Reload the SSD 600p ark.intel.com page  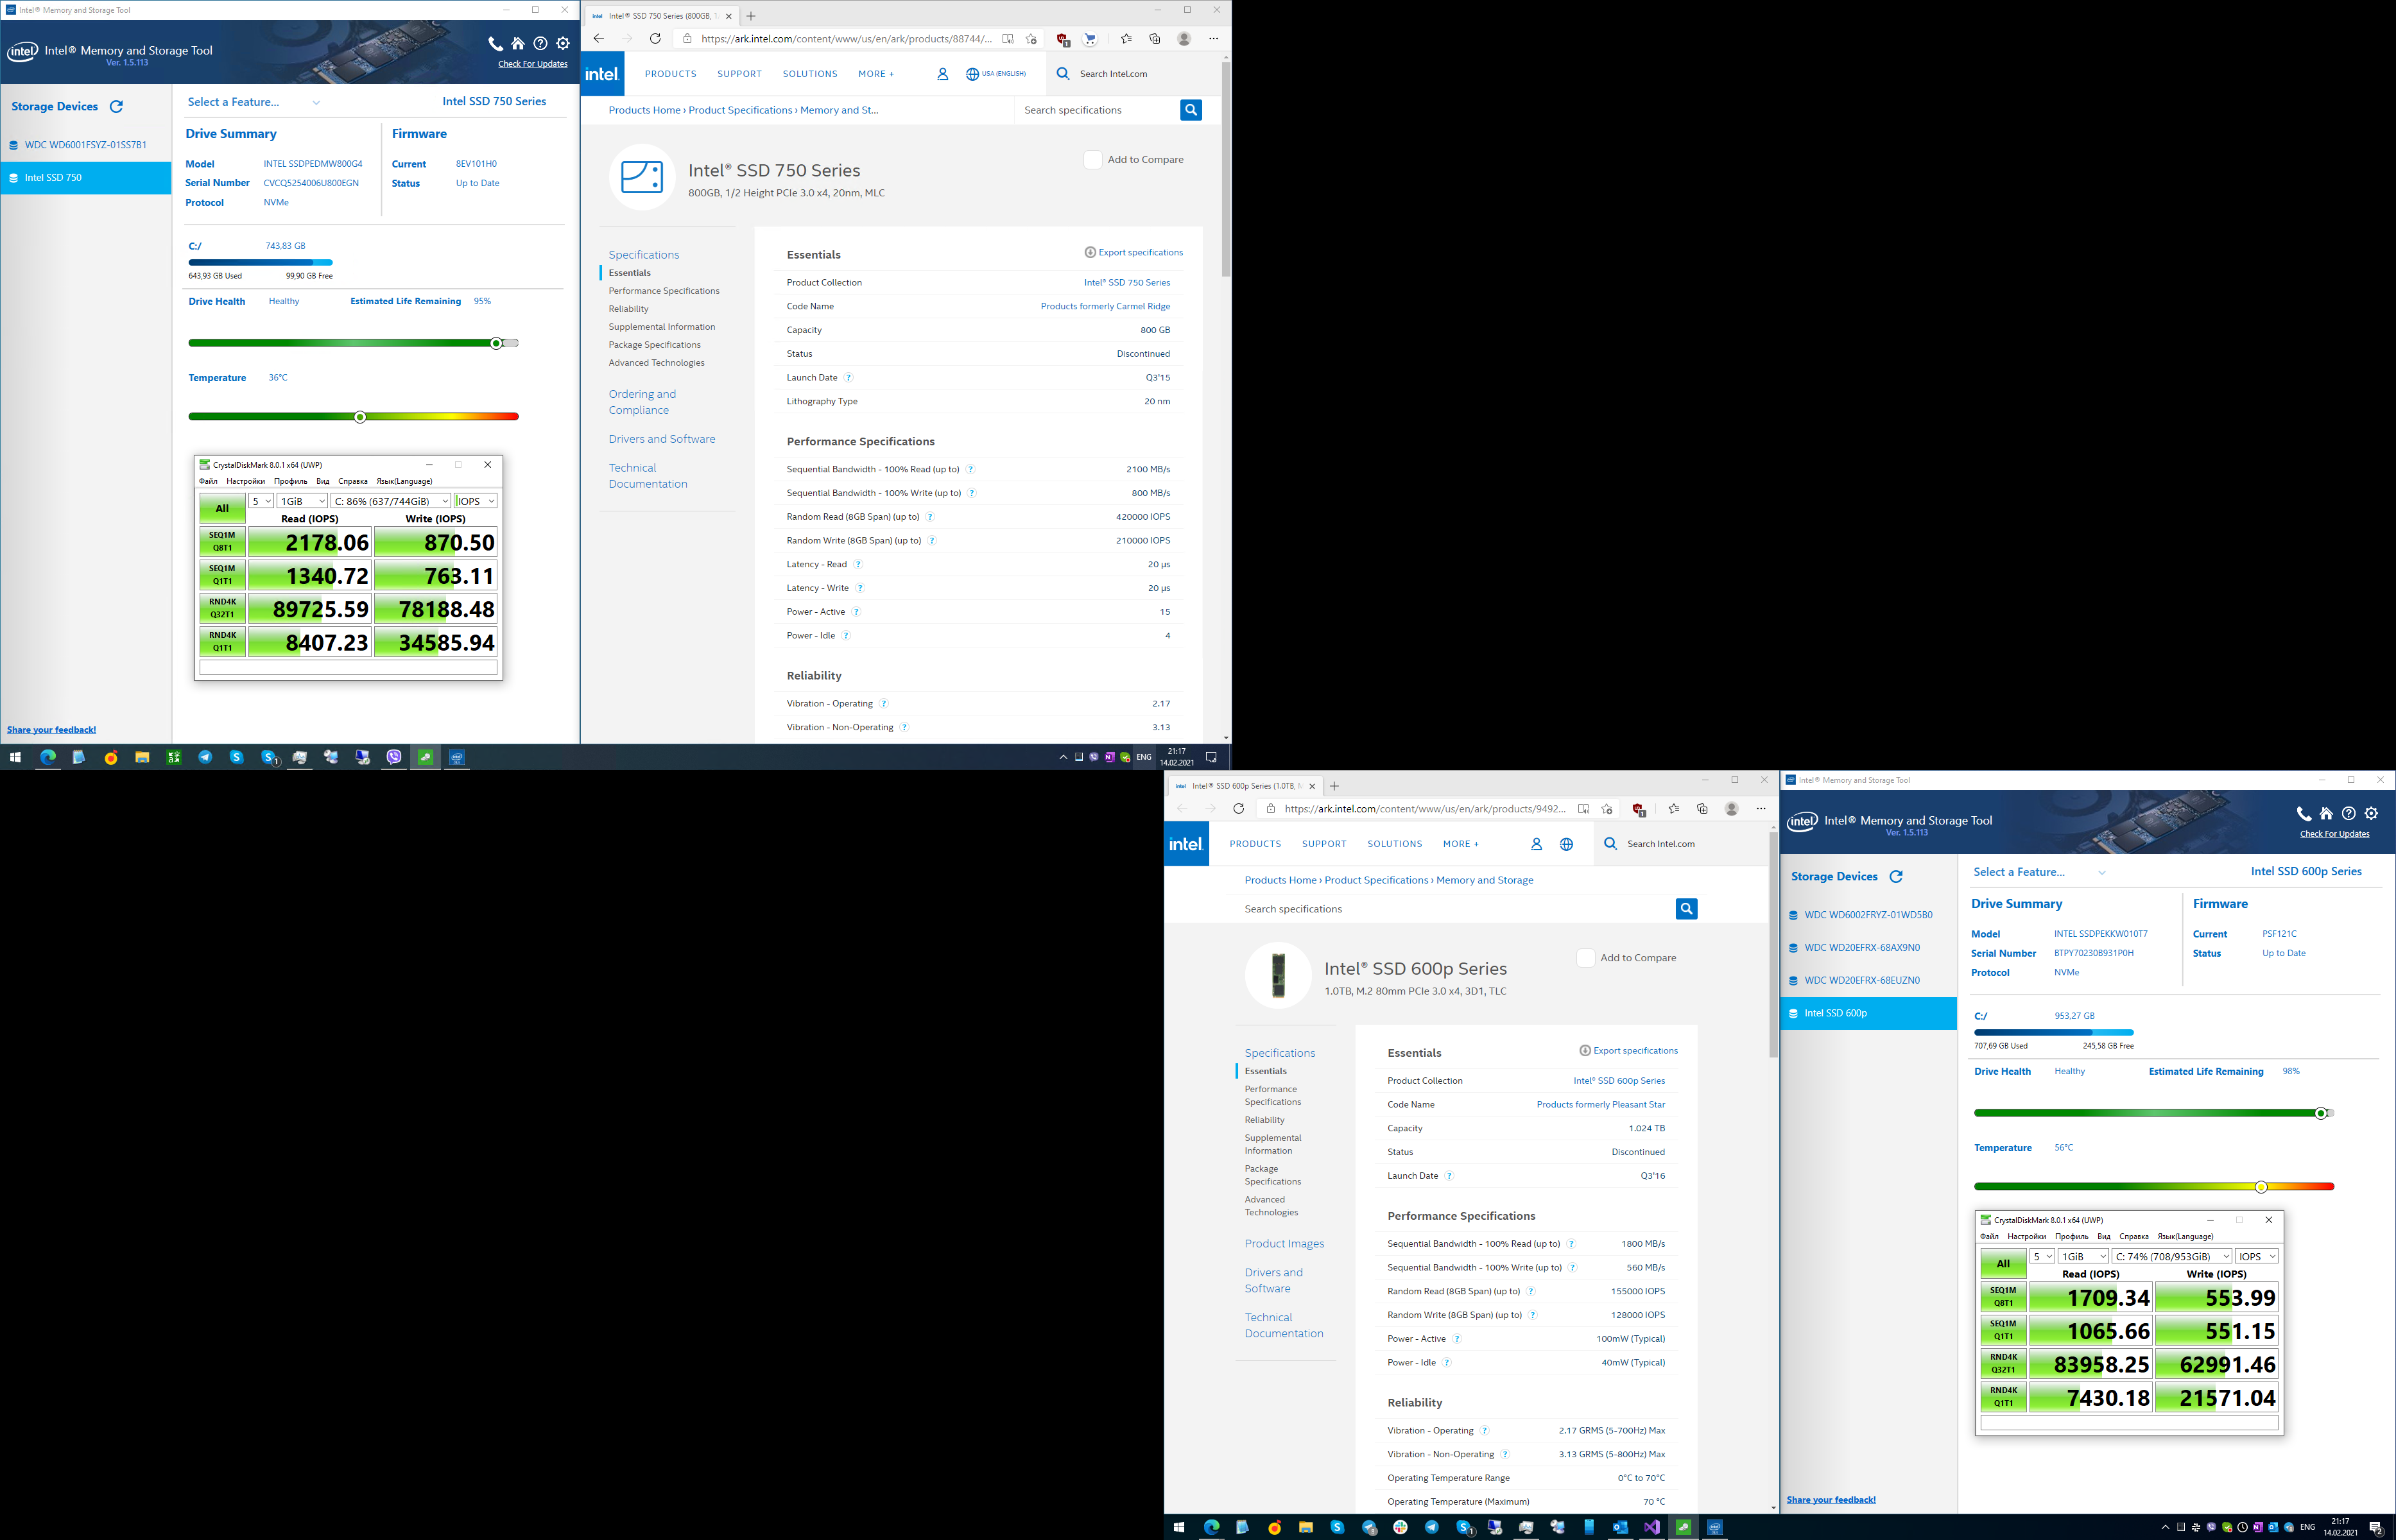pos(1239,809)
